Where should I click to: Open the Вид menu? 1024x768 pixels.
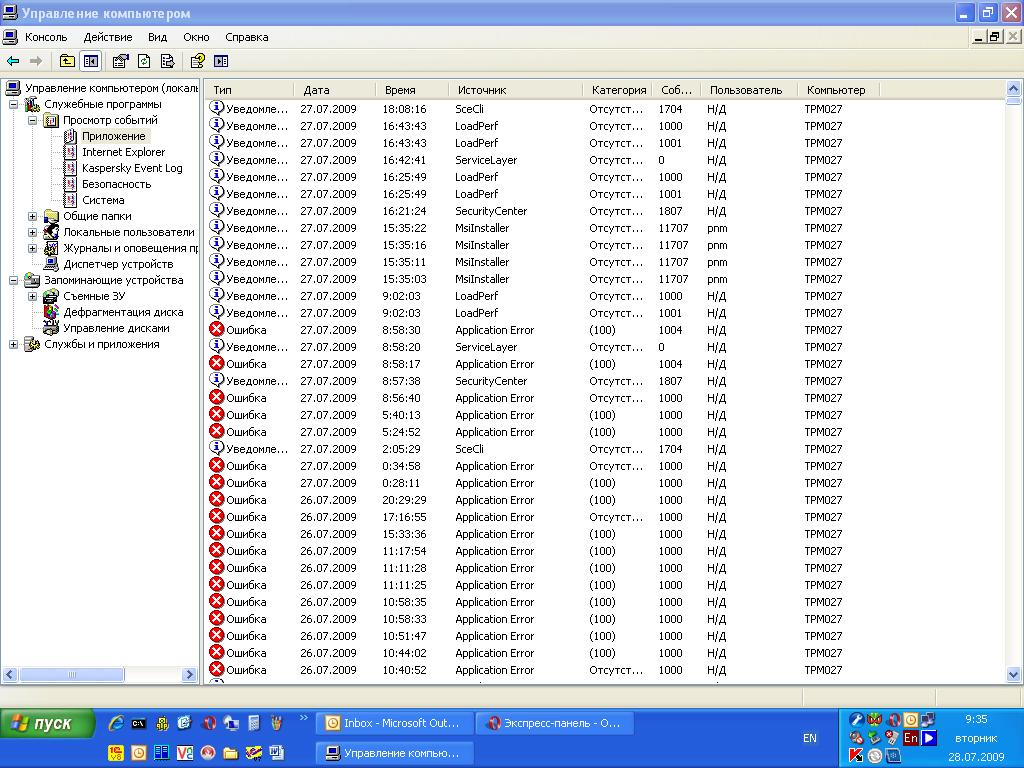click(157, 37)
